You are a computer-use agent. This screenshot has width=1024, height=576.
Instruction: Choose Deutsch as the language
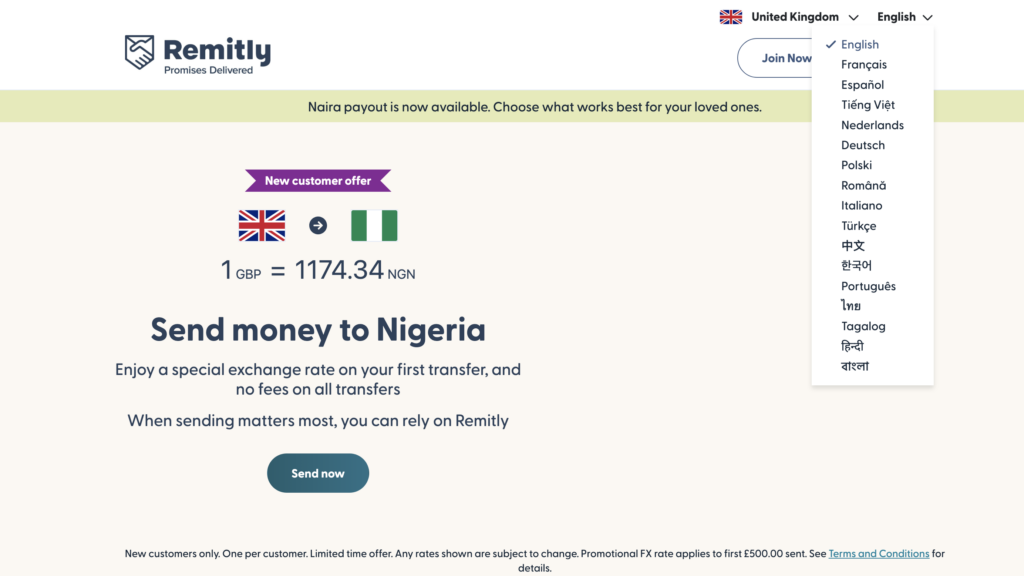click(862, 145)
